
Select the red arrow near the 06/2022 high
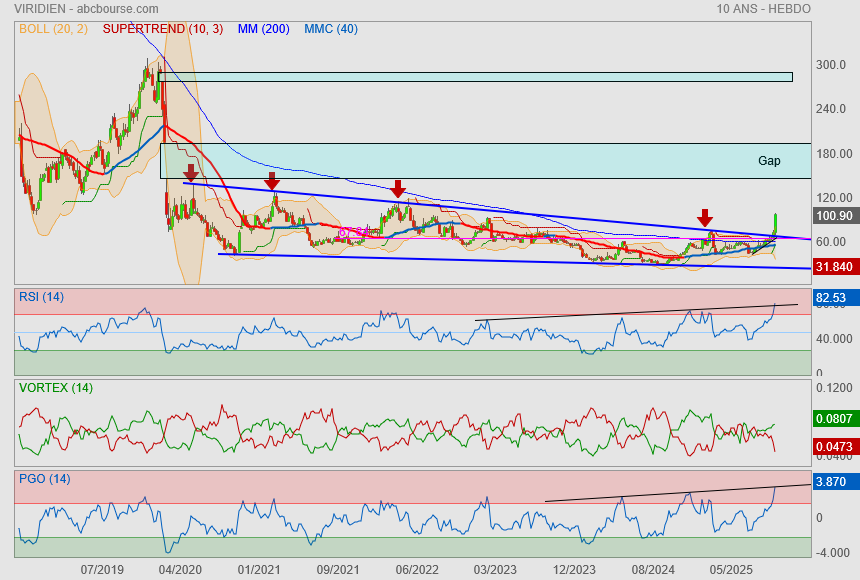click(398, 188)
